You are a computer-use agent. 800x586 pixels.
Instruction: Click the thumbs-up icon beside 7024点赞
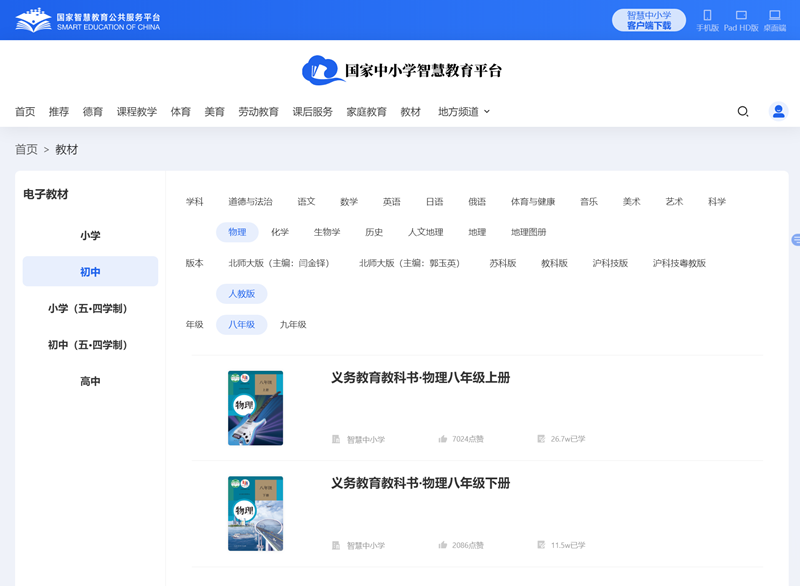pos(442,439)
